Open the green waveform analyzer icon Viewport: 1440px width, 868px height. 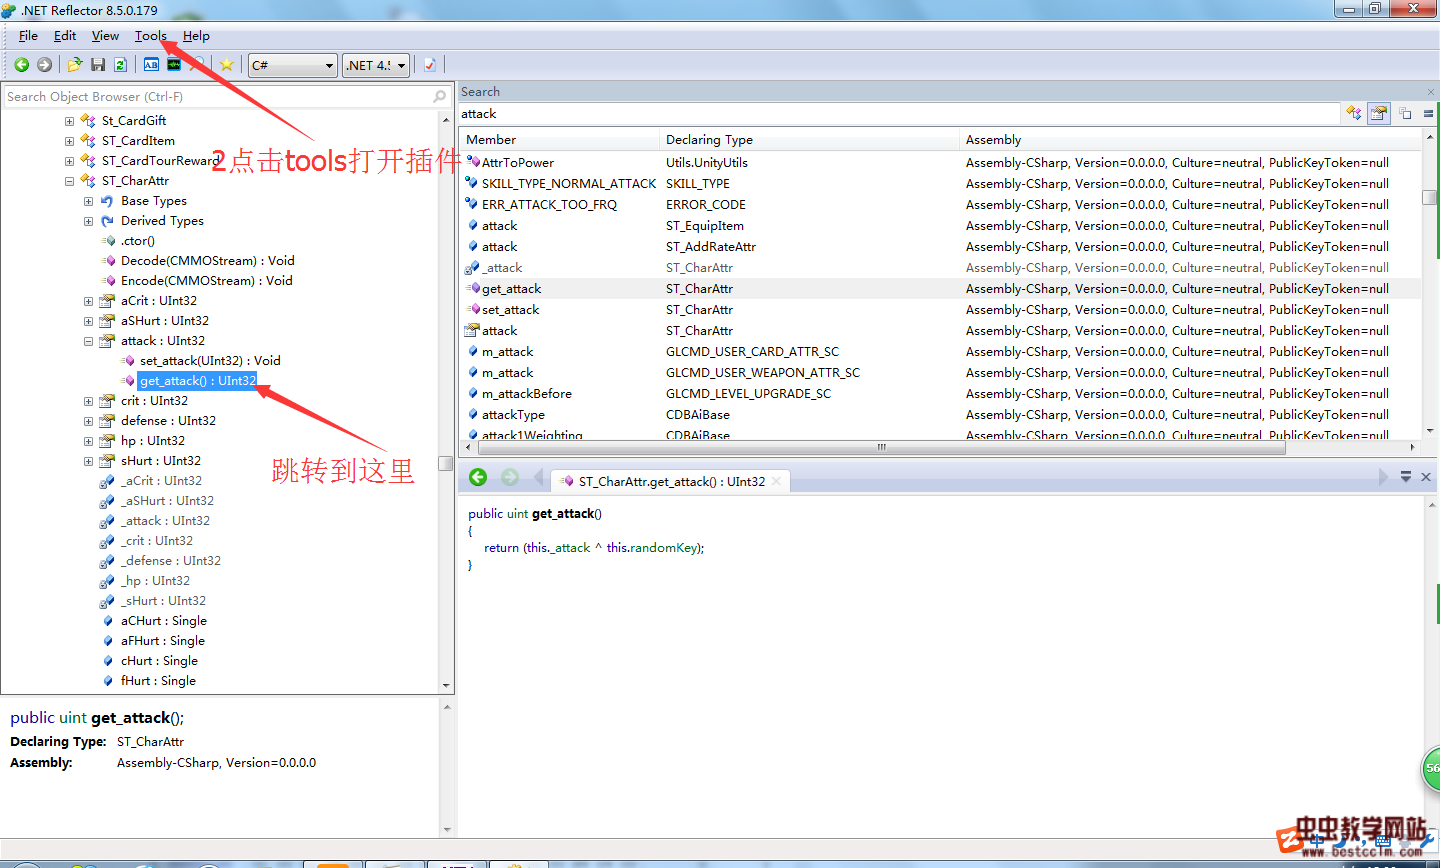click(174, 65)
